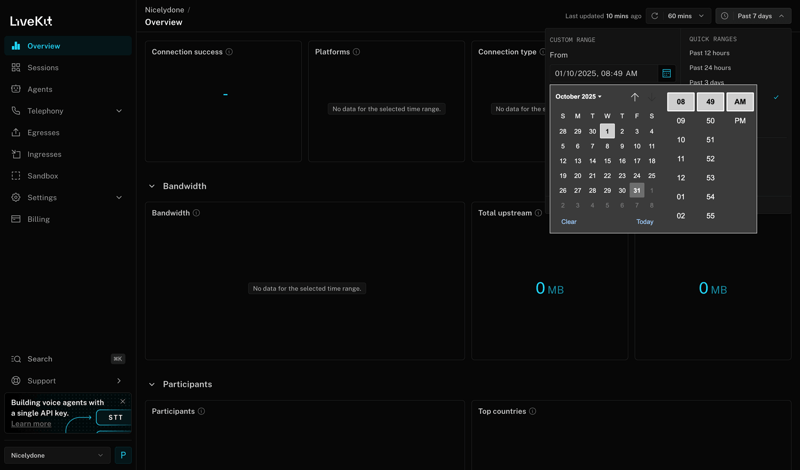Pick October 24 in the calendar

pyautogui.click(x=637, y=176)
